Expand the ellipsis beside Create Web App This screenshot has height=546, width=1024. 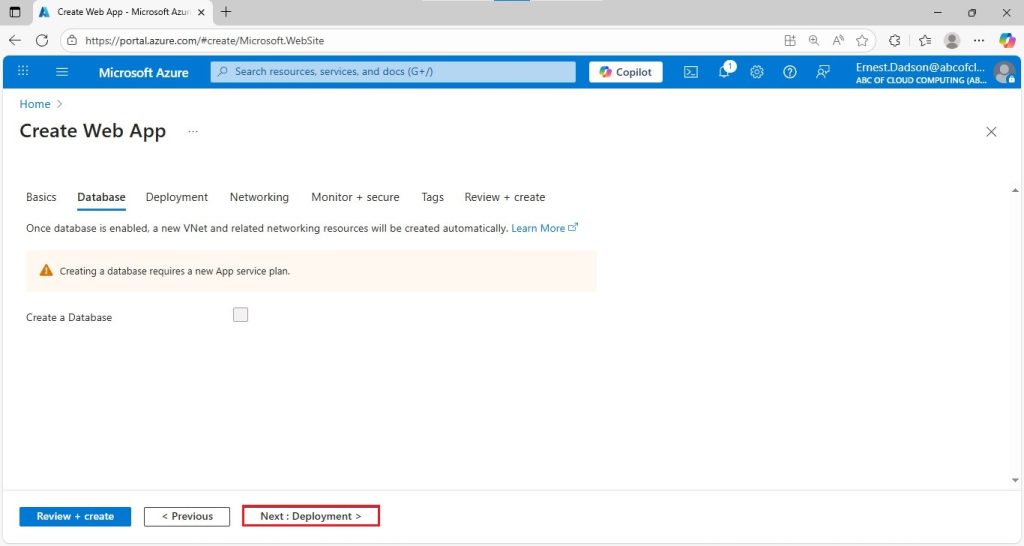pyautogui.click(x=193, y=131)
